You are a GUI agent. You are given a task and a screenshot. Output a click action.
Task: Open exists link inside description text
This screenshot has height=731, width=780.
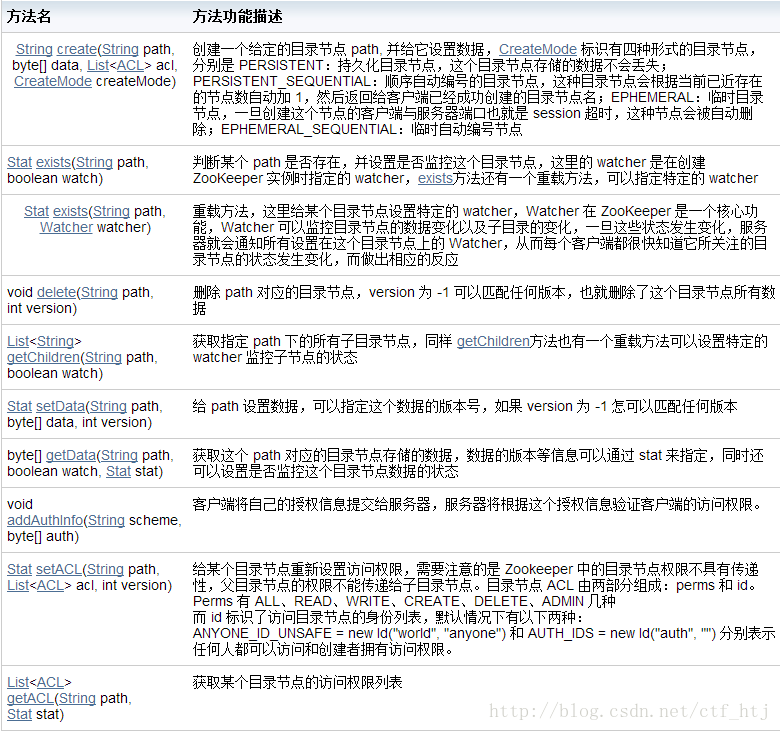(x=435, y=178)
